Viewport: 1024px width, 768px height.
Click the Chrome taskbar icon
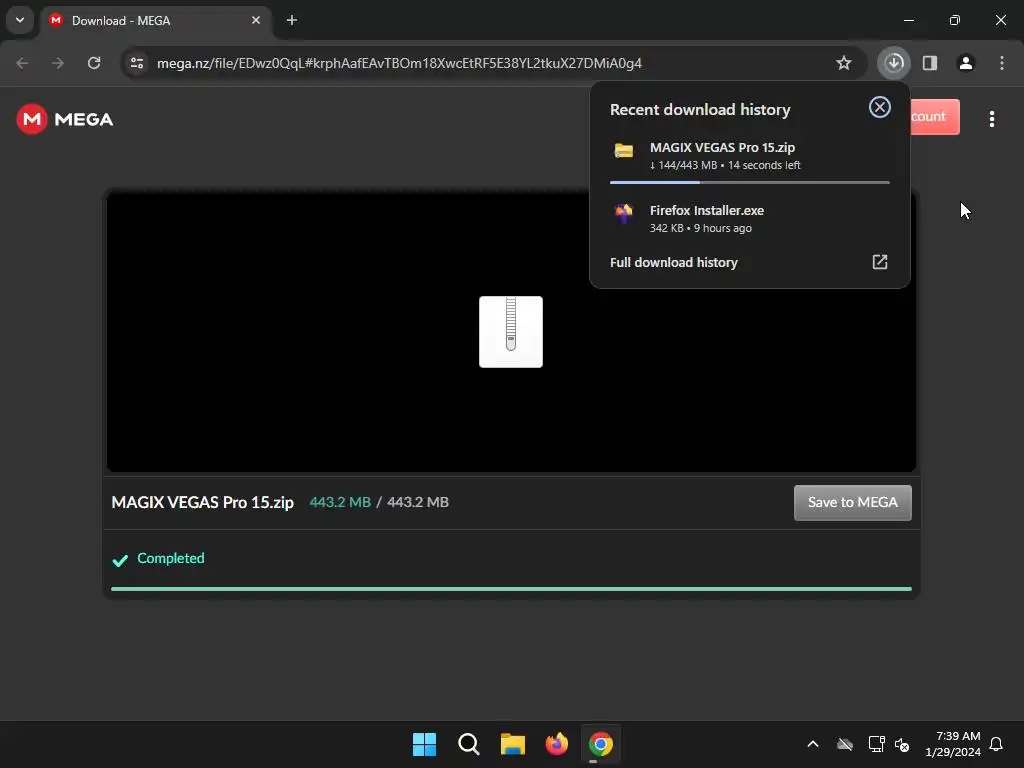point(600,744)
